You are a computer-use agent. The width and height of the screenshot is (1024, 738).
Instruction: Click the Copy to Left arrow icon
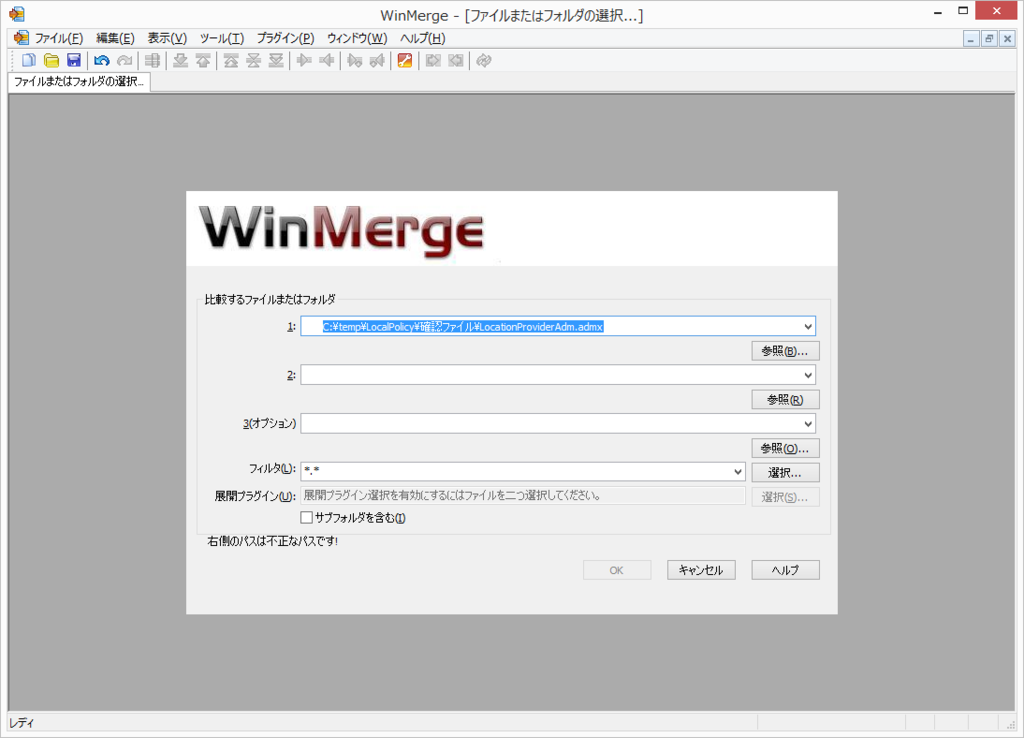(327, 61)
